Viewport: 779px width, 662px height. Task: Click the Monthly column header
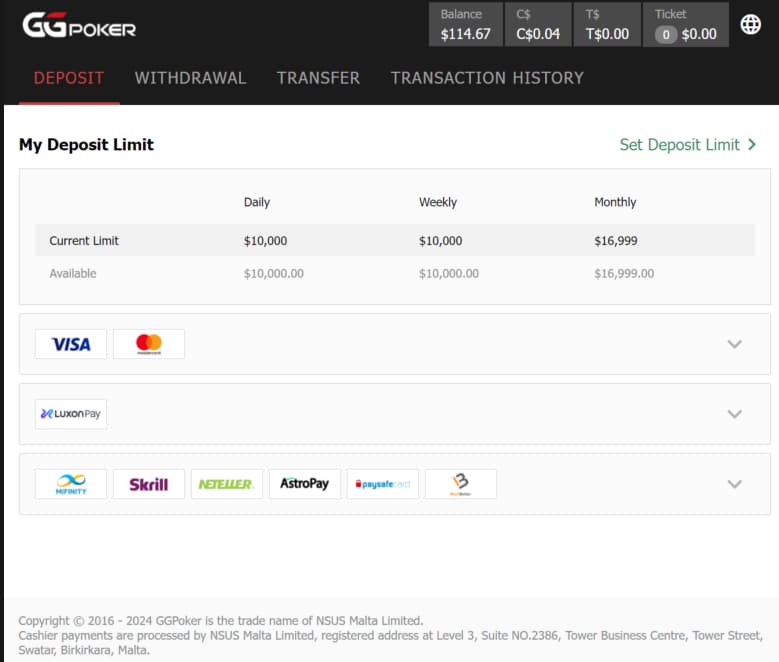(615, 202)
